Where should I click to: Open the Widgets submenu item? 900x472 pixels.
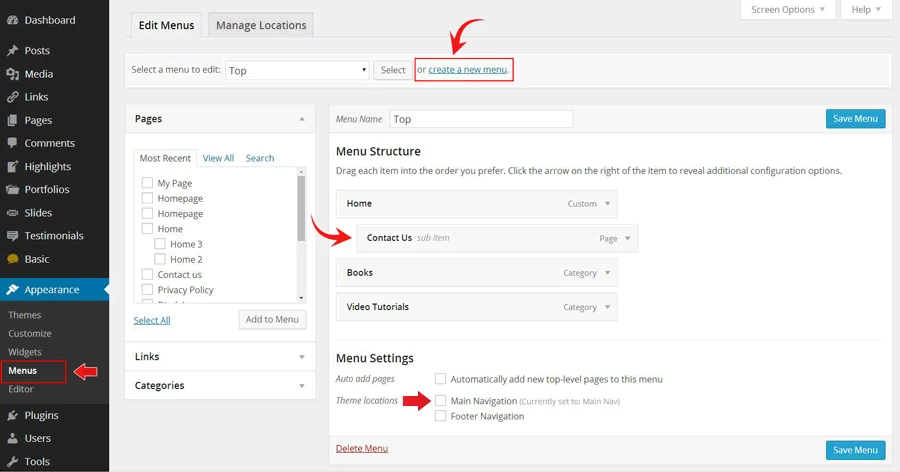(x=25, y=351)
